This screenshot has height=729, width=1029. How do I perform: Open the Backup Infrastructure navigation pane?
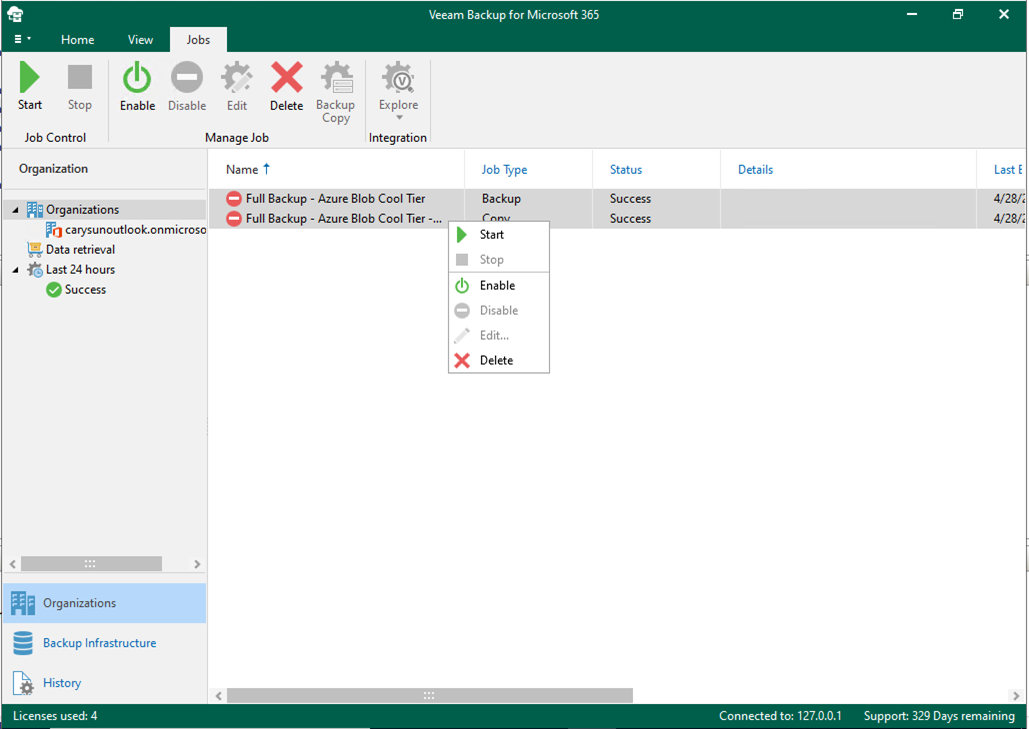click(x=105, y=643)
